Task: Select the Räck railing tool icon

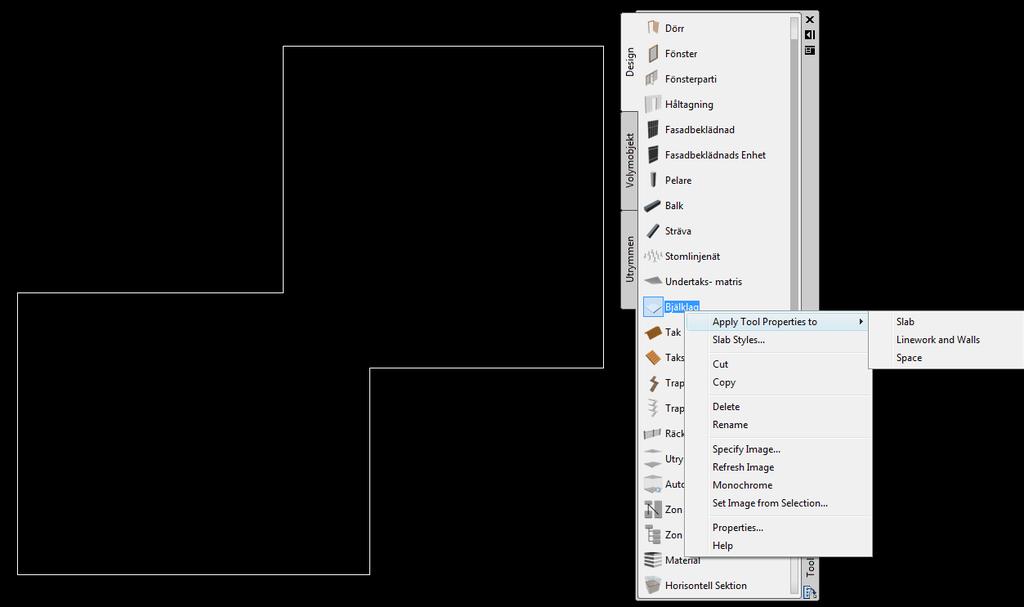Action: tap(652, 433)
